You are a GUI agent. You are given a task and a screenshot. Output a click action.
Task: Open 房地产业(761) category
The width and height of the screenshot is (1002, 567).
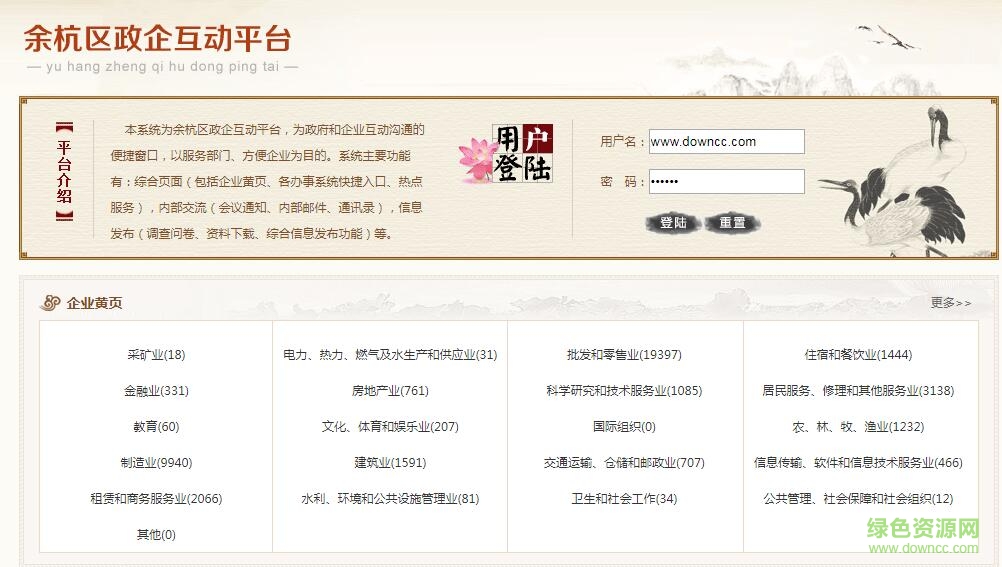coord(390,391)
